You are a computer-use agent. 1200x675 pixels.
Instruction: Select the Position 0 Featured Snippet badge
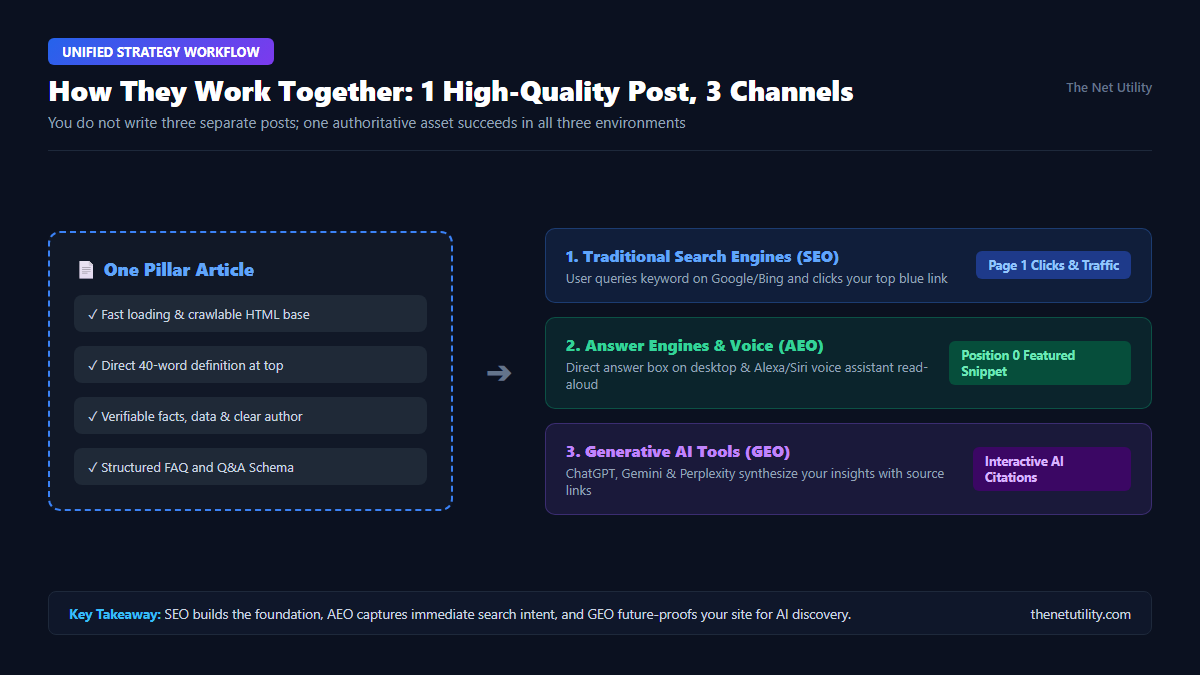1040,363
